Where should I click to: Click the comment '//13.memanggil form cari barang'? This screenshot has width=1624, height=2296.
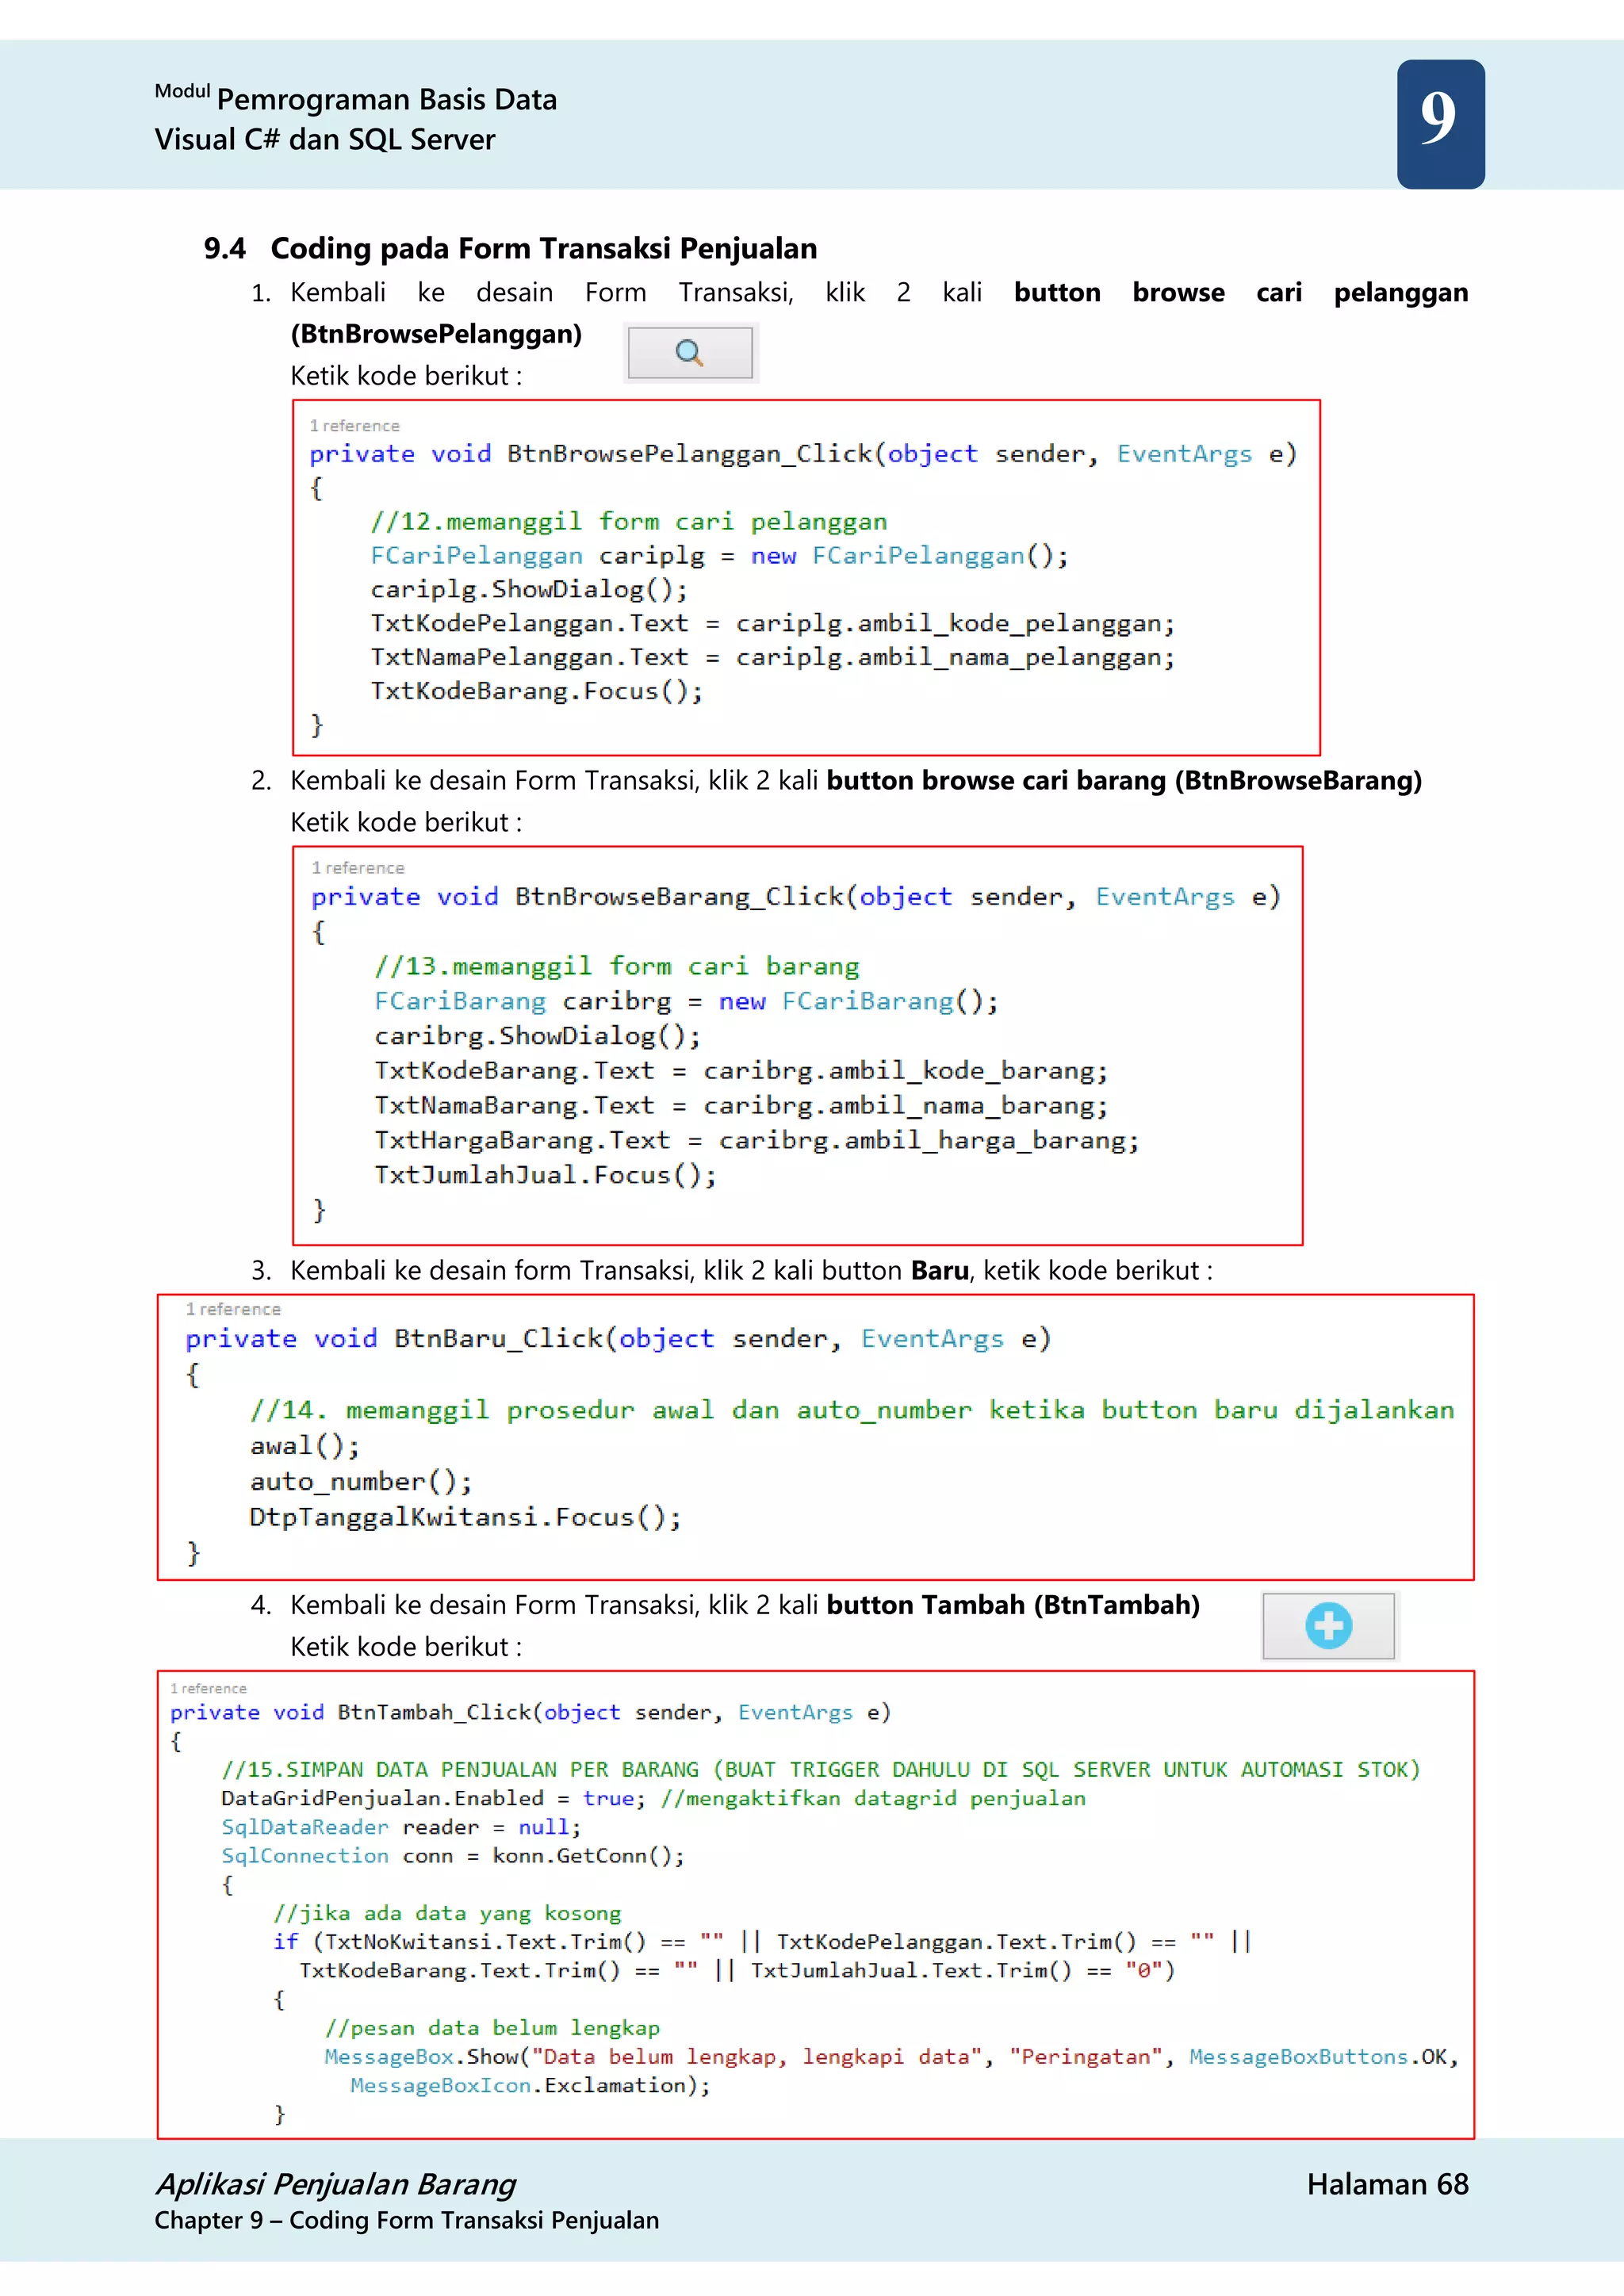617,966
